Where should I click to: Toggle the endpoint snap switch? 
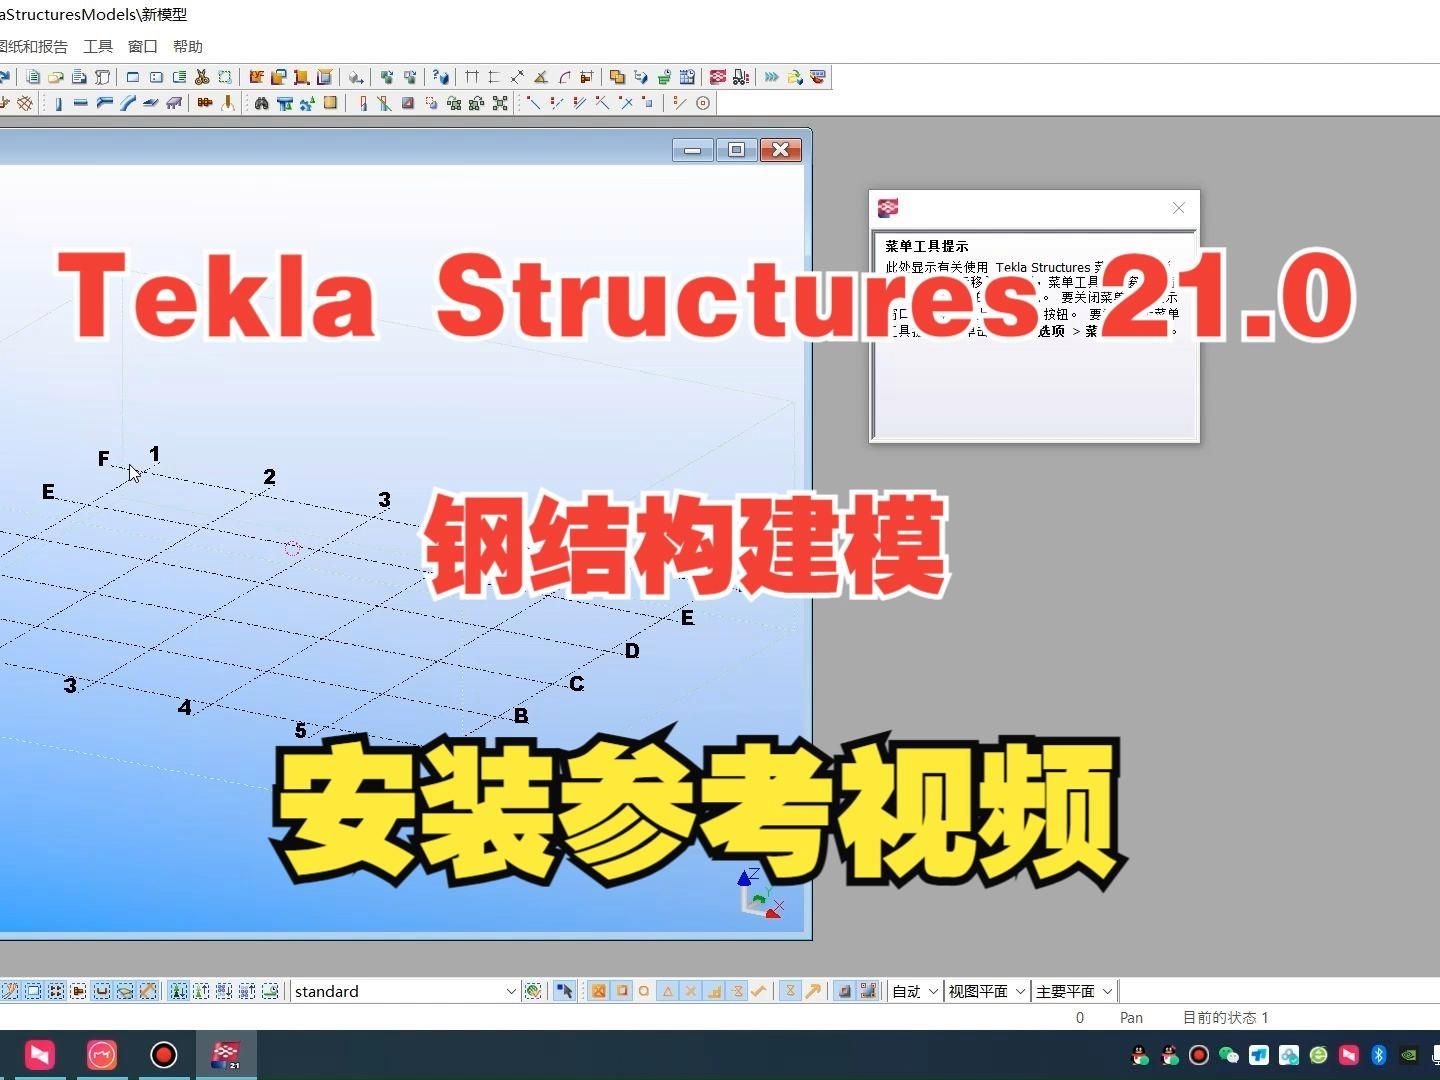point(533,102)
